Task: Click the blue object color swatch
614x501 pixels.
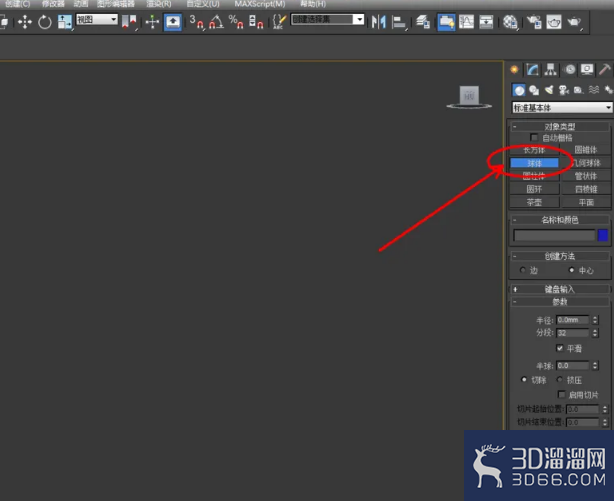Action: pos(603,235)
